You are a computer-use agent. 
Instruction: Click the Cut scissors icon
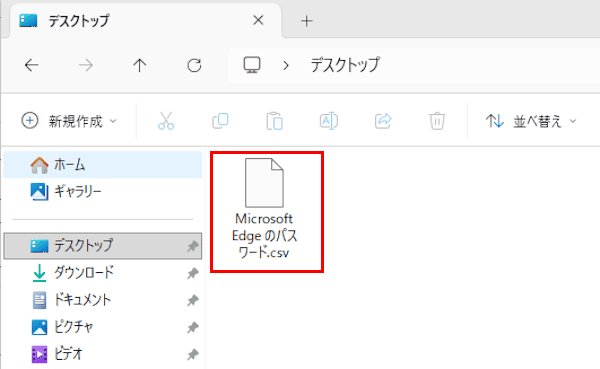point(166,121)
